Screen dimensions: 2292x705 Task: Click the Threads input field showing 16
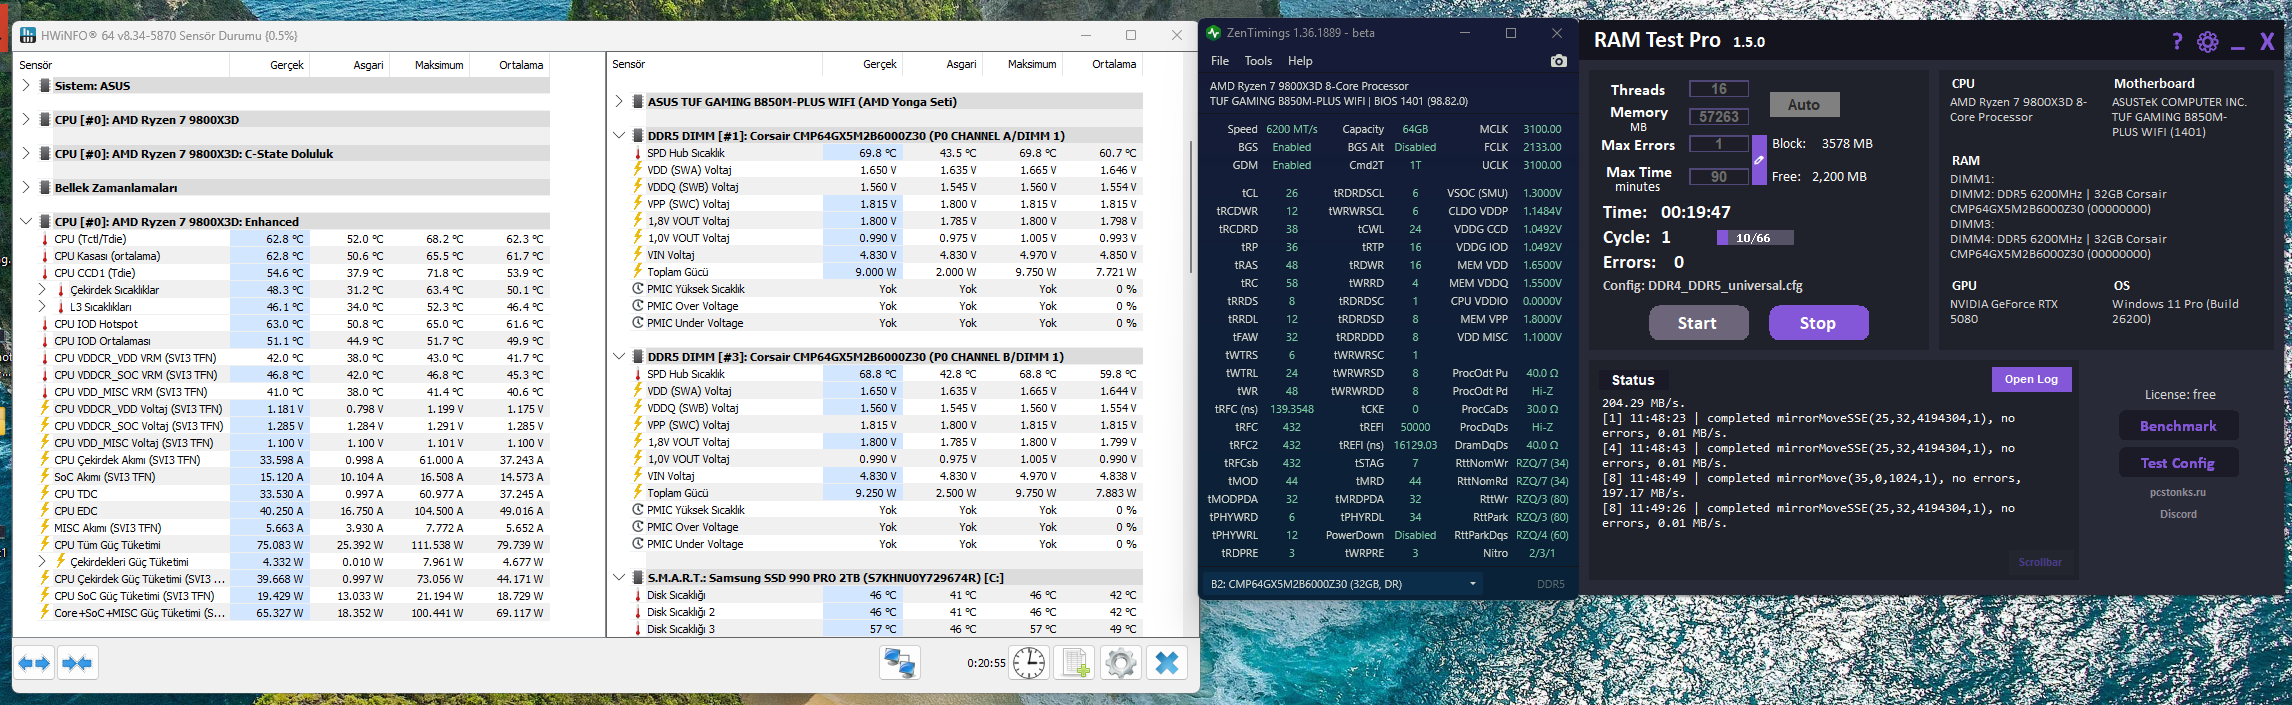pos(1719,89)
